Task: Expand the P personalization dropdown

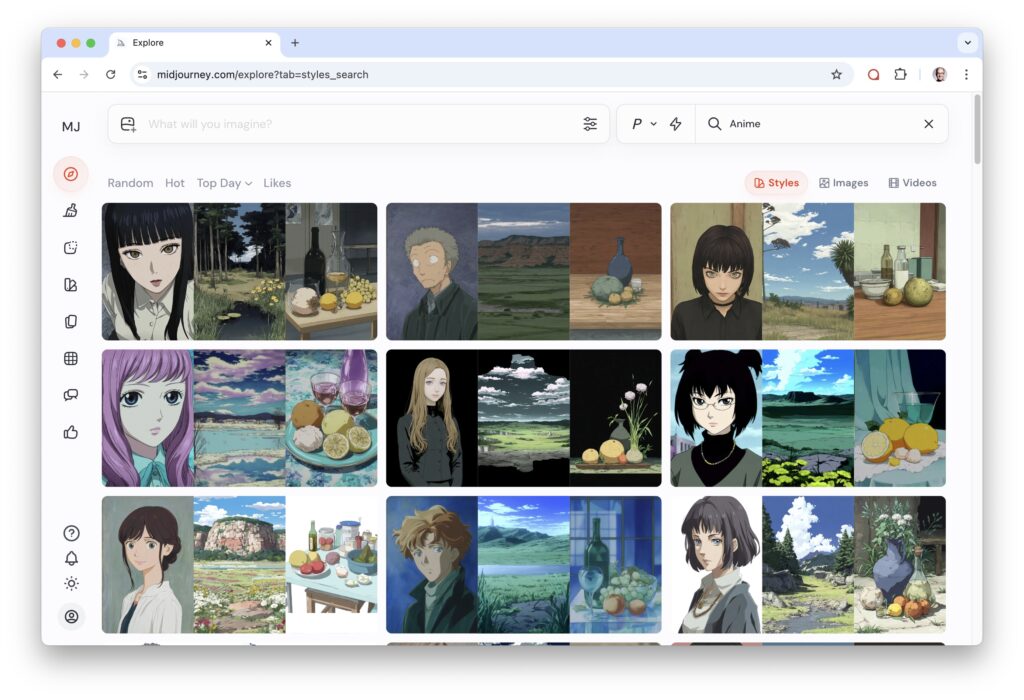Action: point(643,124)
